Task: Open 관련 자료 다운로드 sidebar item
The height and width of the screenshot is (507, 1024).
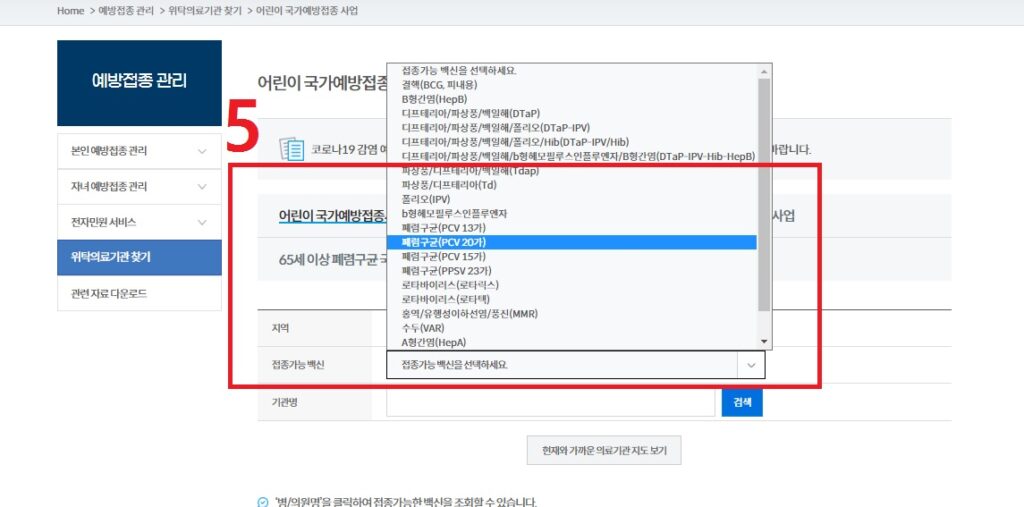Action: (139, 293)
